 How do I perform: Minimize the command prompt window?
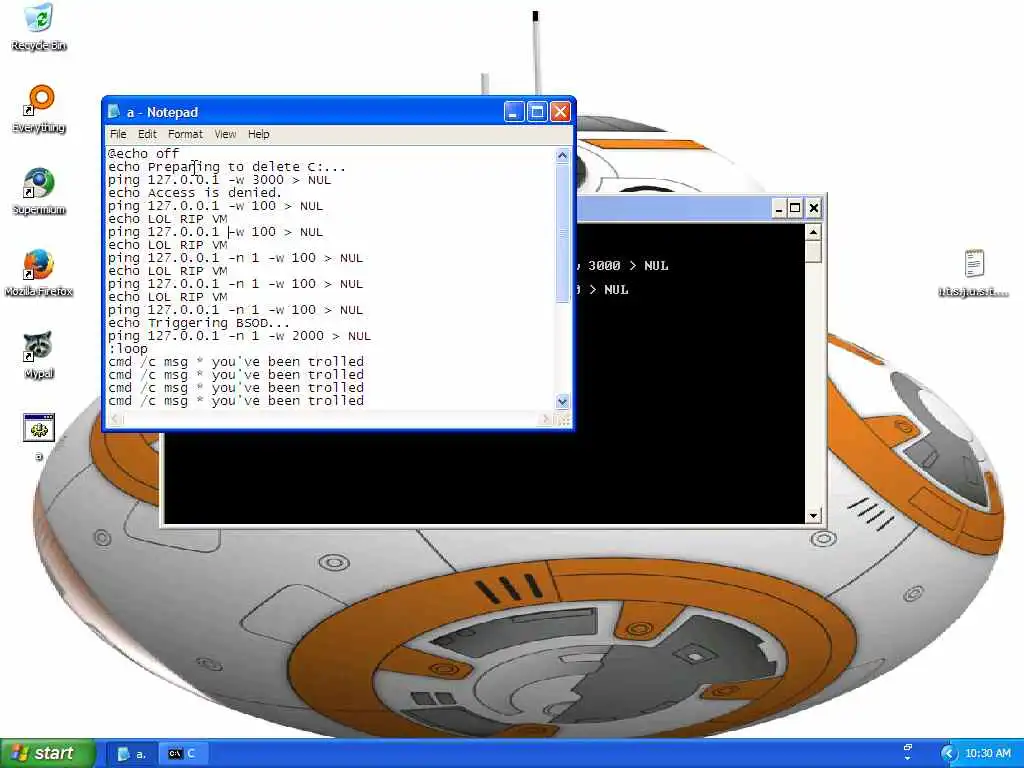click(x=778, y=208)
